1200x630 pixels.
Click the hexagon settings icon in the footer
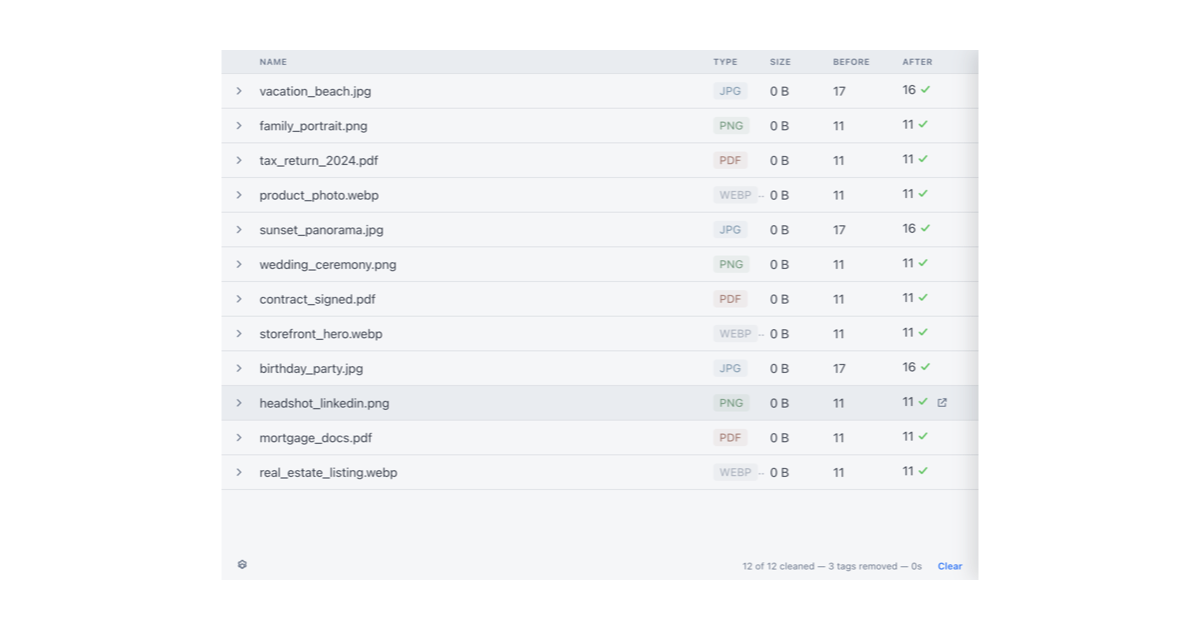tap(242, 565)
